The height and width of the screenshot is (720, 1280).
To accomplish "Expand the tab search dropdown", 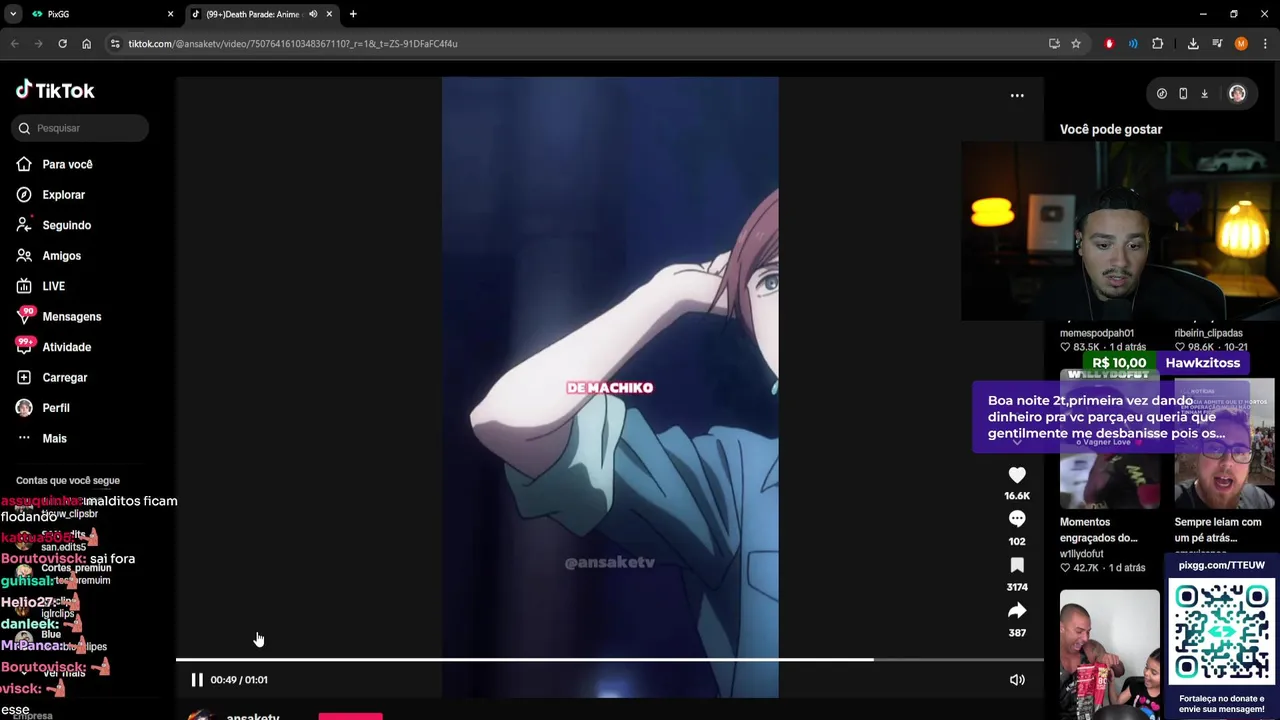I will tap(13, 14).
